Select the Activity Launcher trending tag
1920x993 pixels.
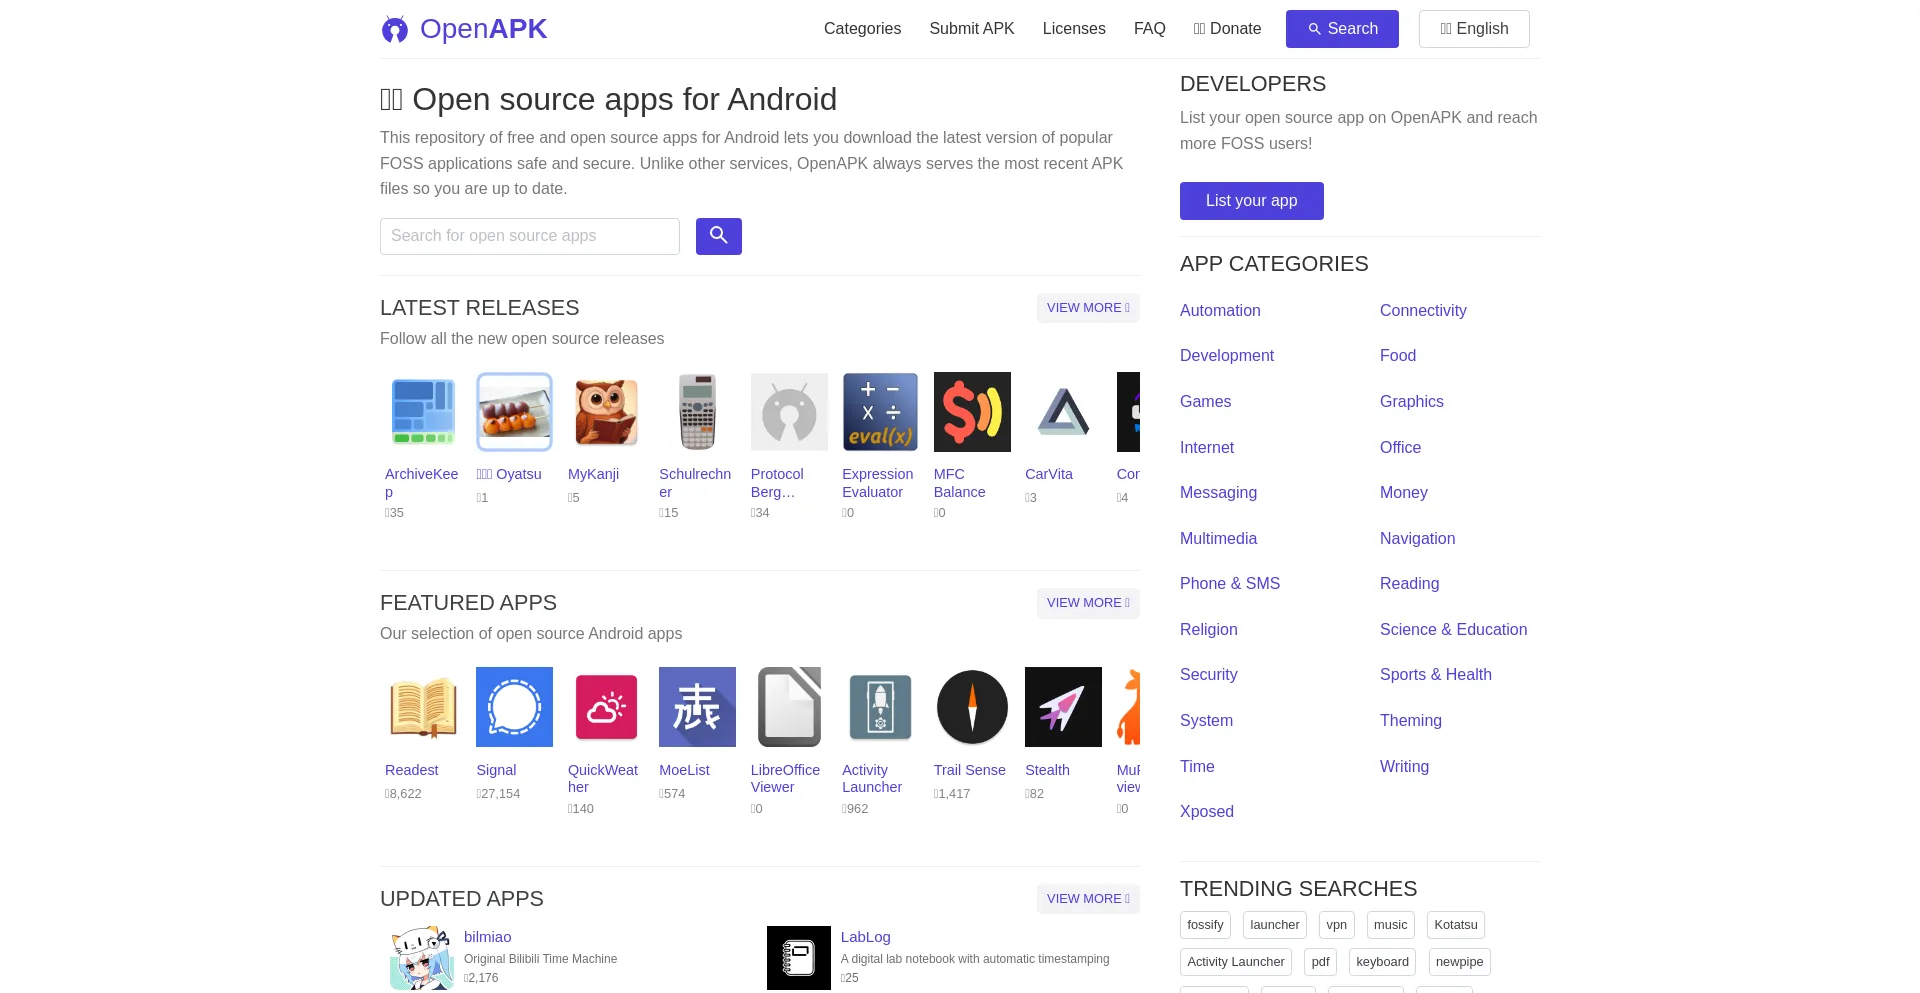tap(1236, 962)
